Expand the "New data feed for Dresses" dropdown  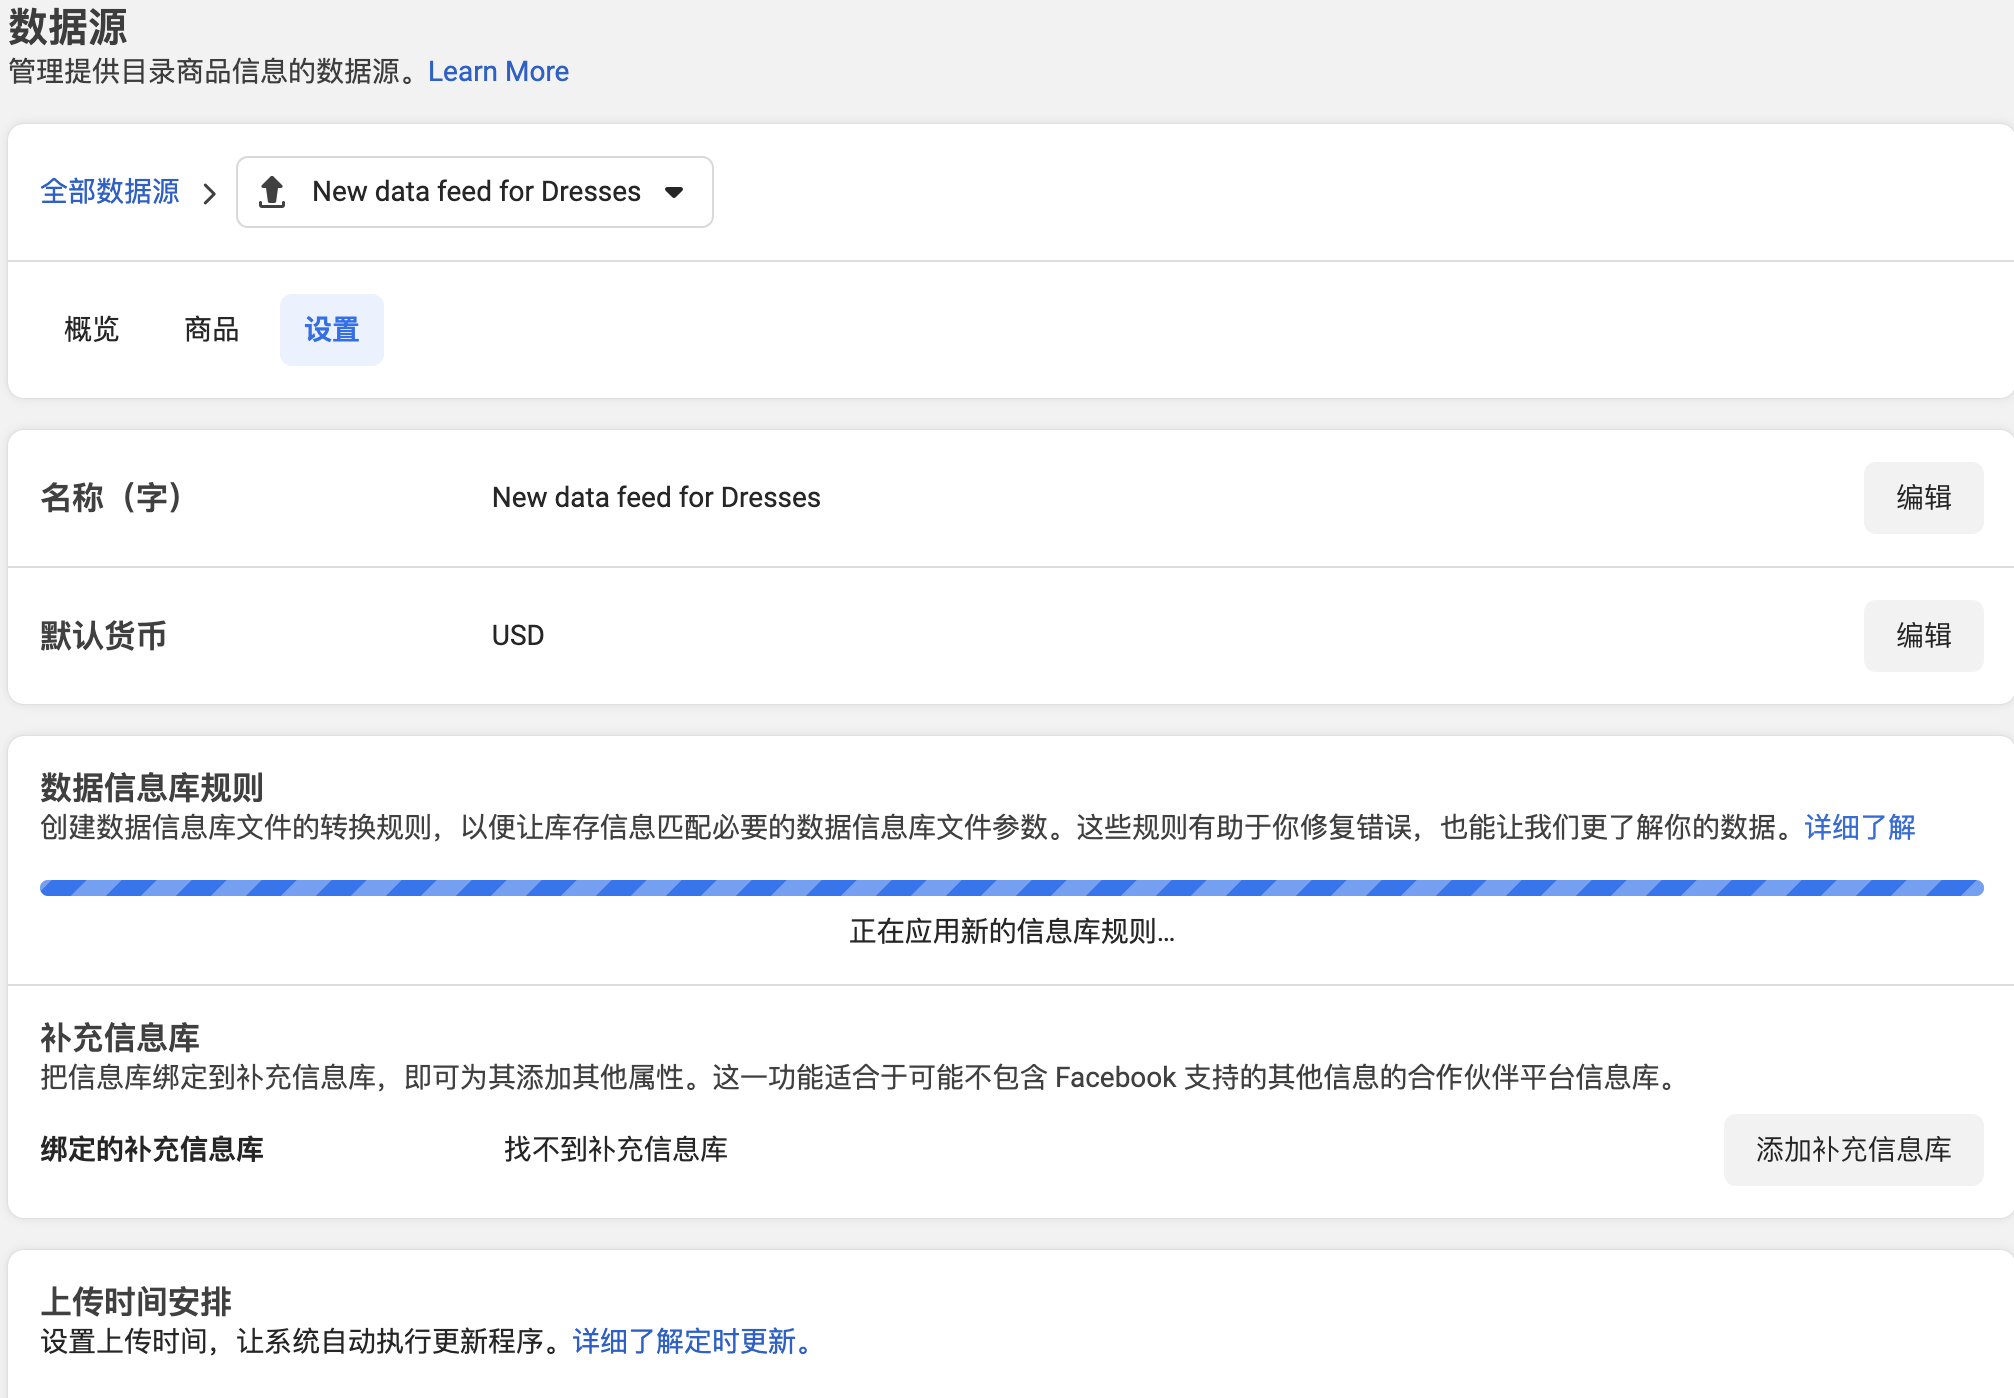point(676,192)
